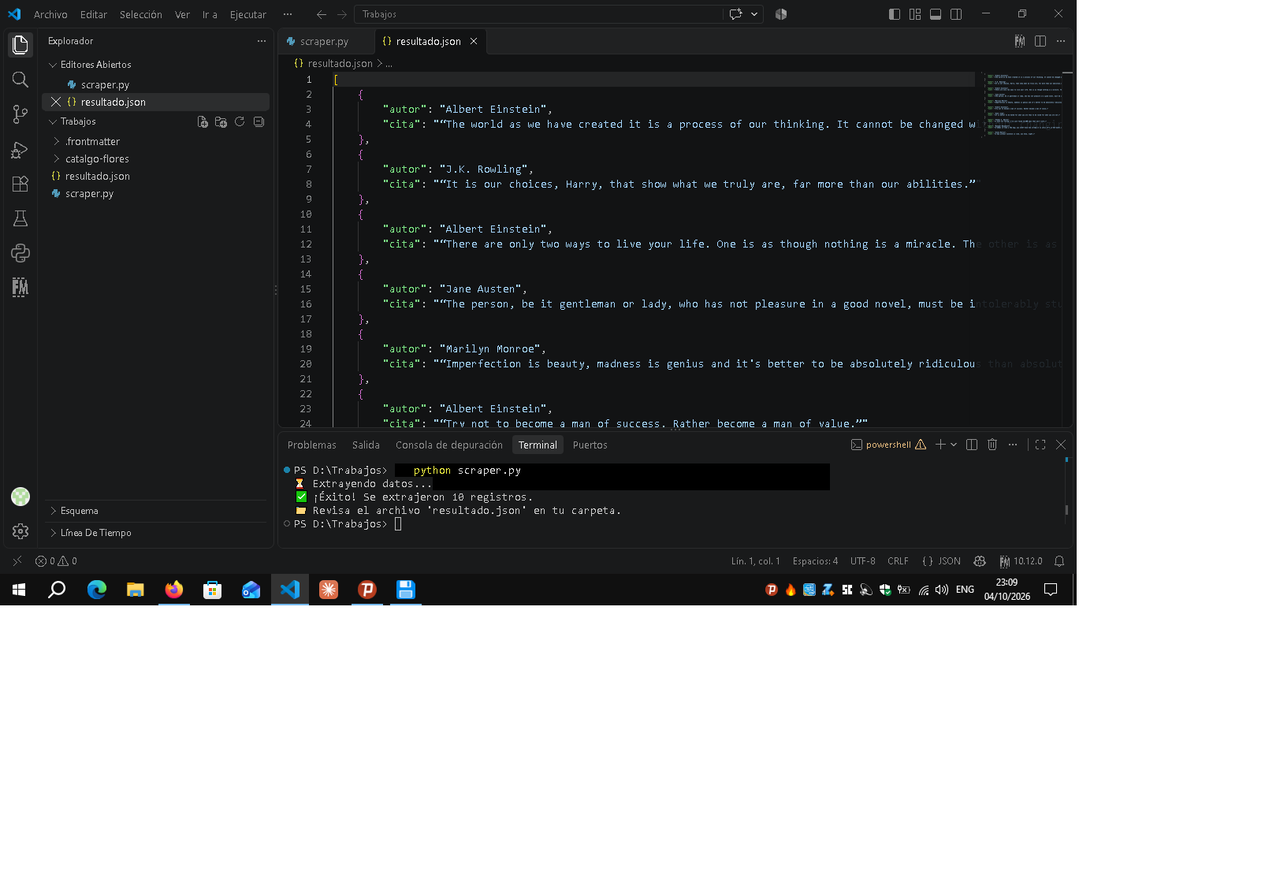Click the Trabajos command center search box

pyautogui.click(x=538, y=14)
